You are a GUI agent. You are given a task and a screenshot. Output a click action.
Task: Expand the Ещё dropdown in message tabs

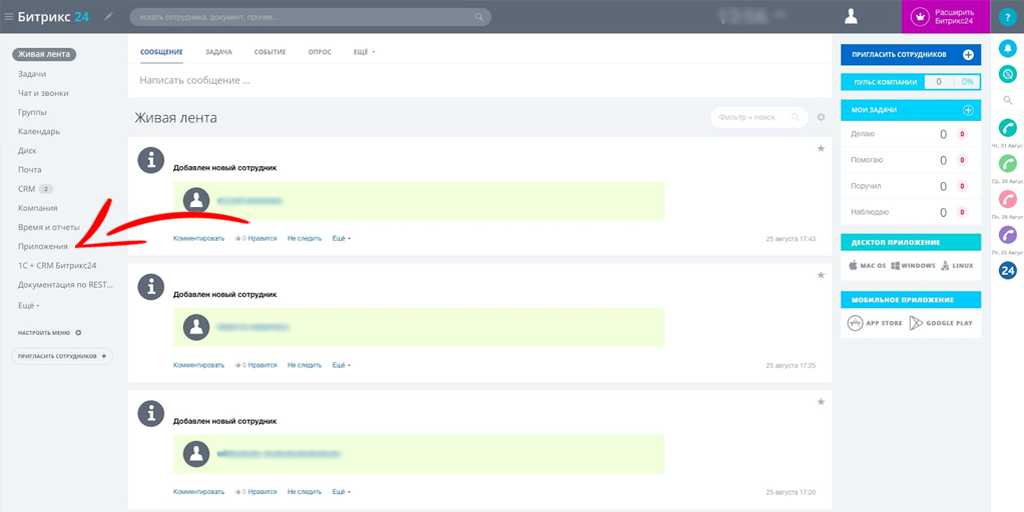click(x=364, y=51)
